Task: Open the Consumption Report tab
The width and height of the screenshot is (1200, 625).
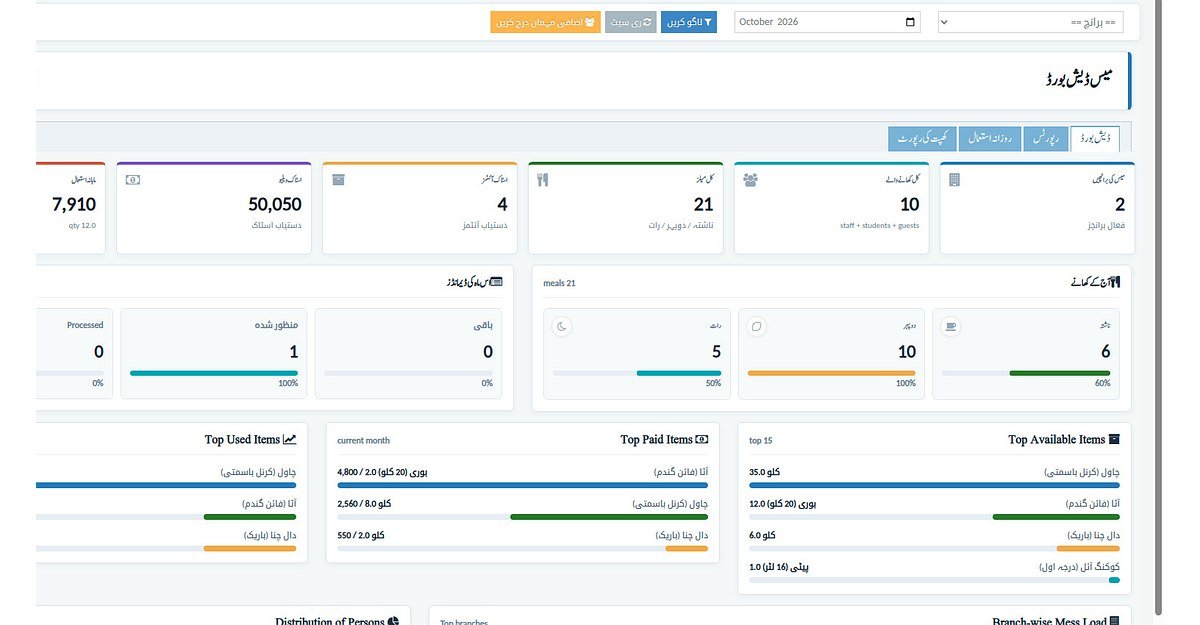Action: (922, 139)
